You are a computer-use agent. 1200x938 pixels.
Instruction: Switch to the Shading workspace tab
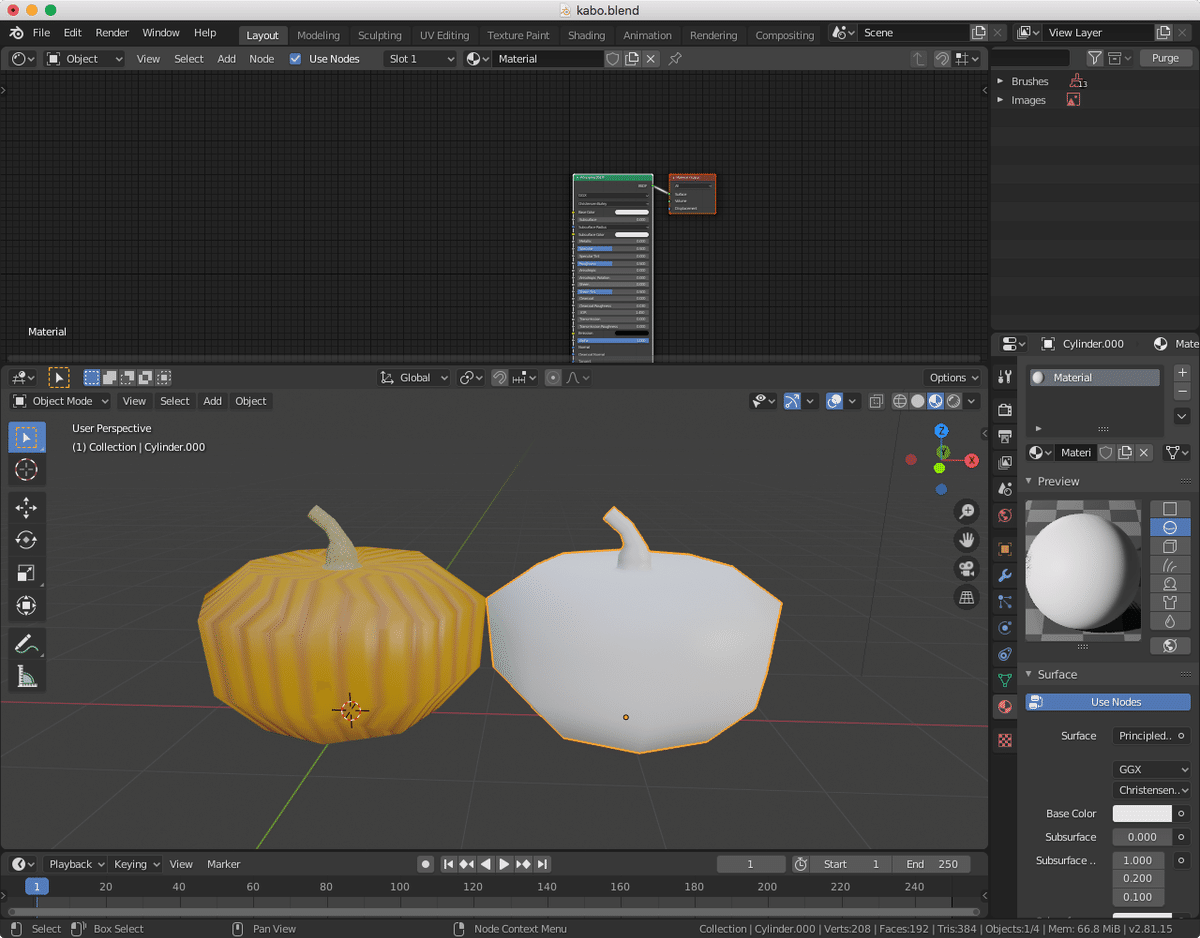click(586, 35)
